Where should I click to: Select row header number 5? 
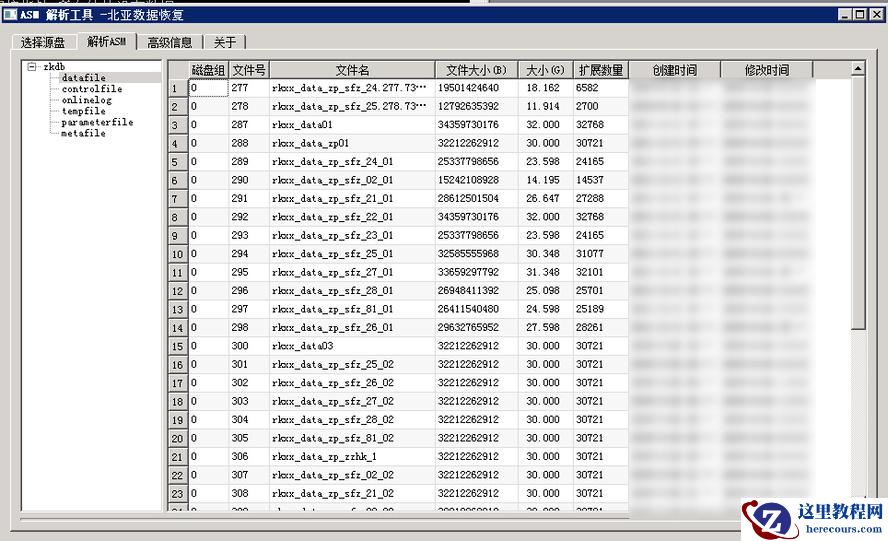pyautogui.click(x=178, y=162)
